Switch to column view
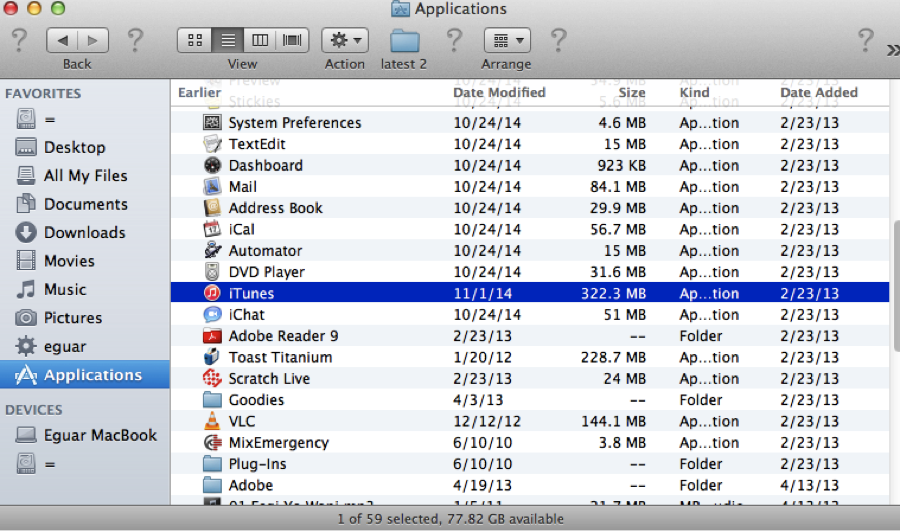 coord(260,40)
